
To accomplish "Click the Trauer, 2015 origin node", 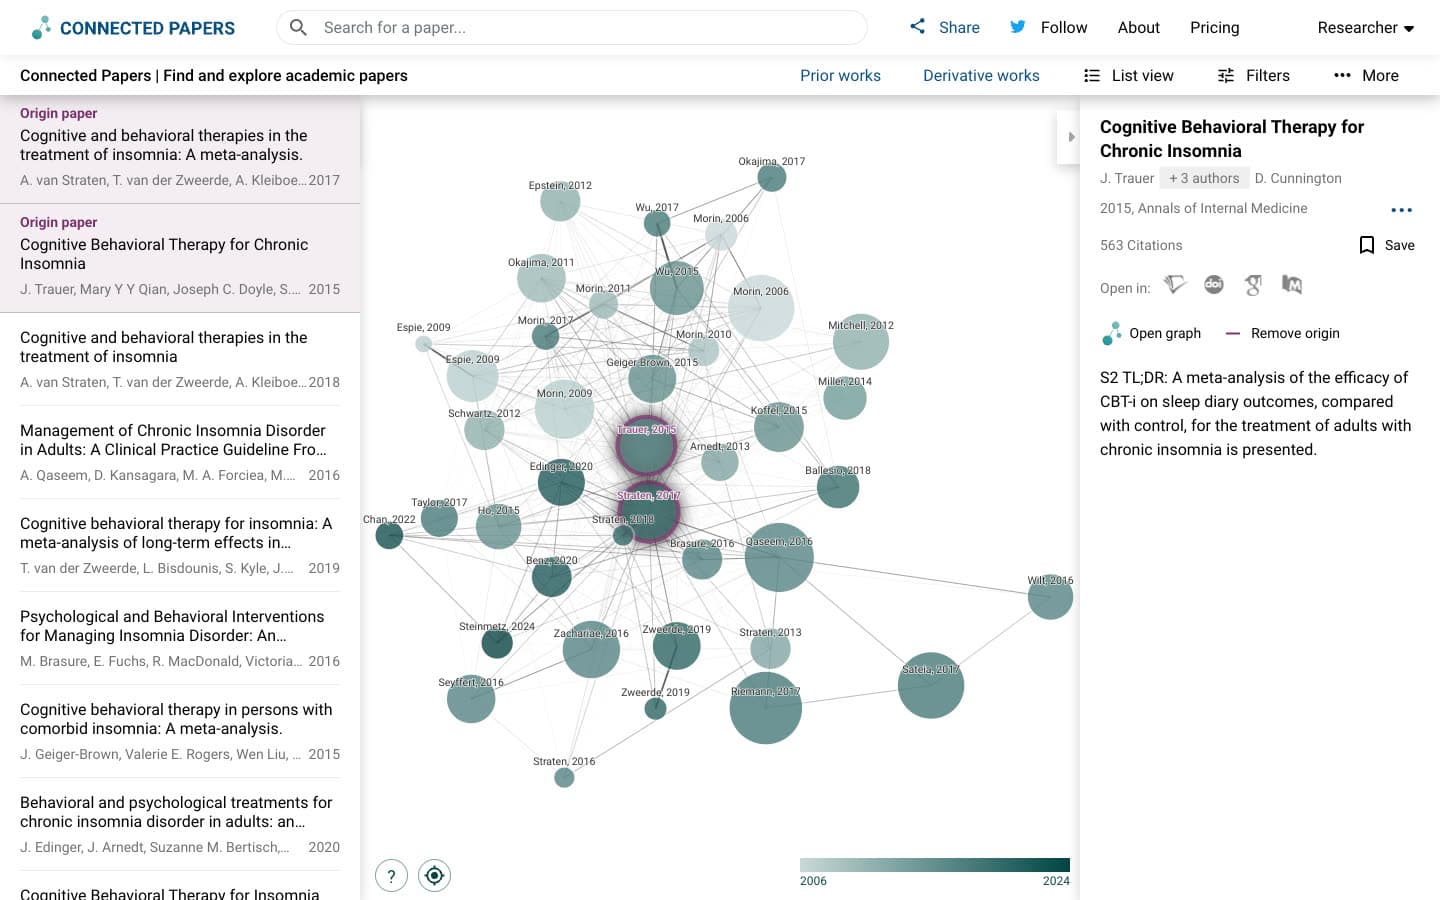I will click(x=646, y=446).
